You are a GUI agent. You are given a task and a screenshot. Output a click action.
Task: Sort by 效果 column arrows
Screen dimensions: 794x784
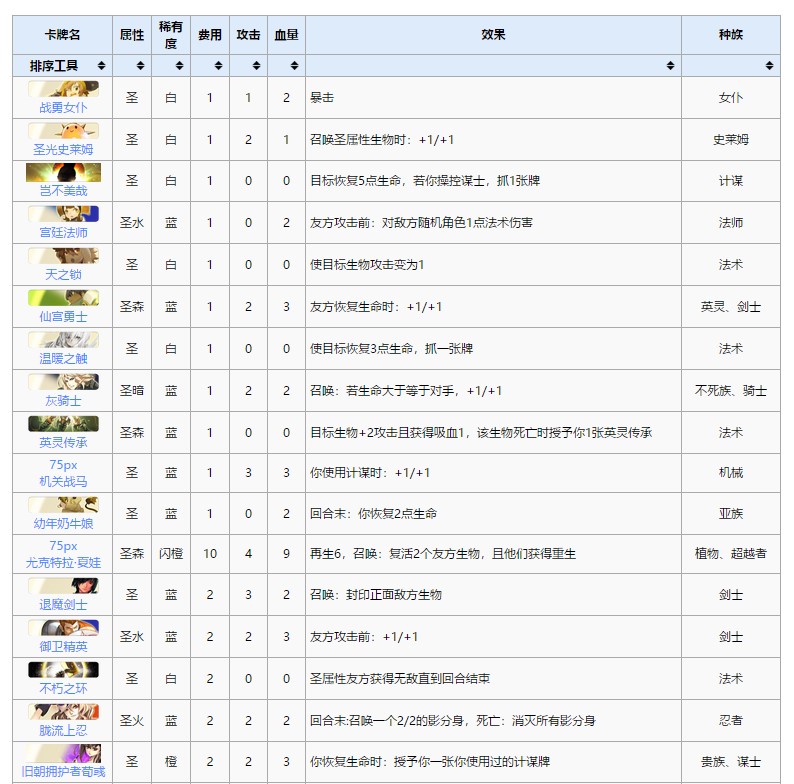click(x=670, y=66)
